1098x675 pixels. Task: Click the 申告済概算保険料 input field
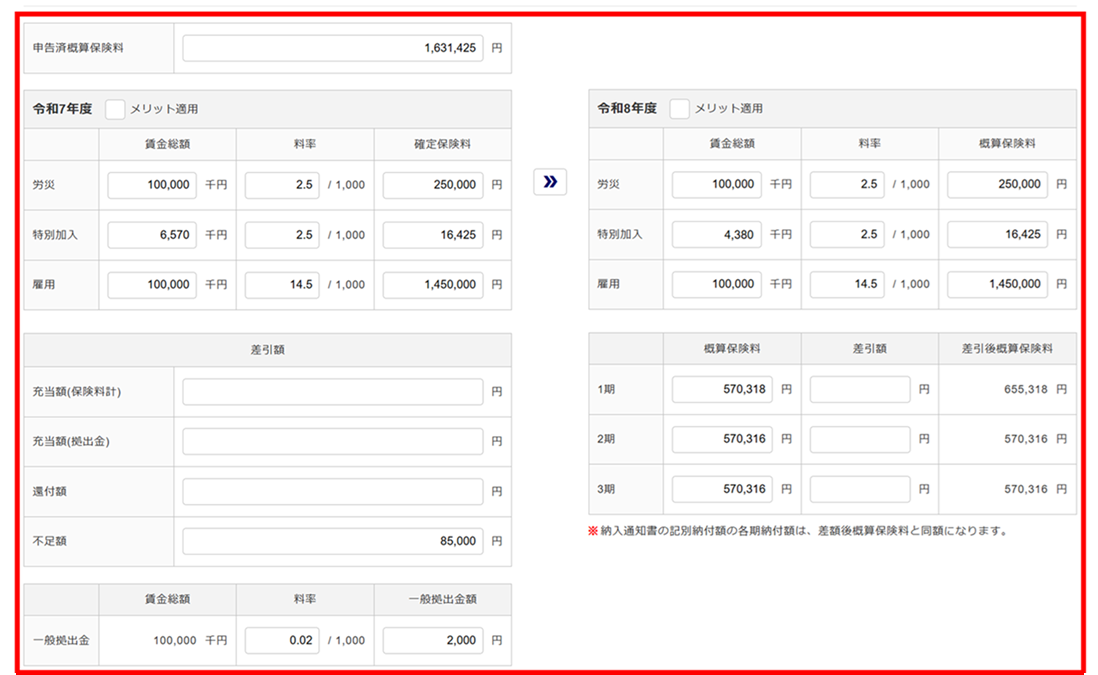(332, 48)
